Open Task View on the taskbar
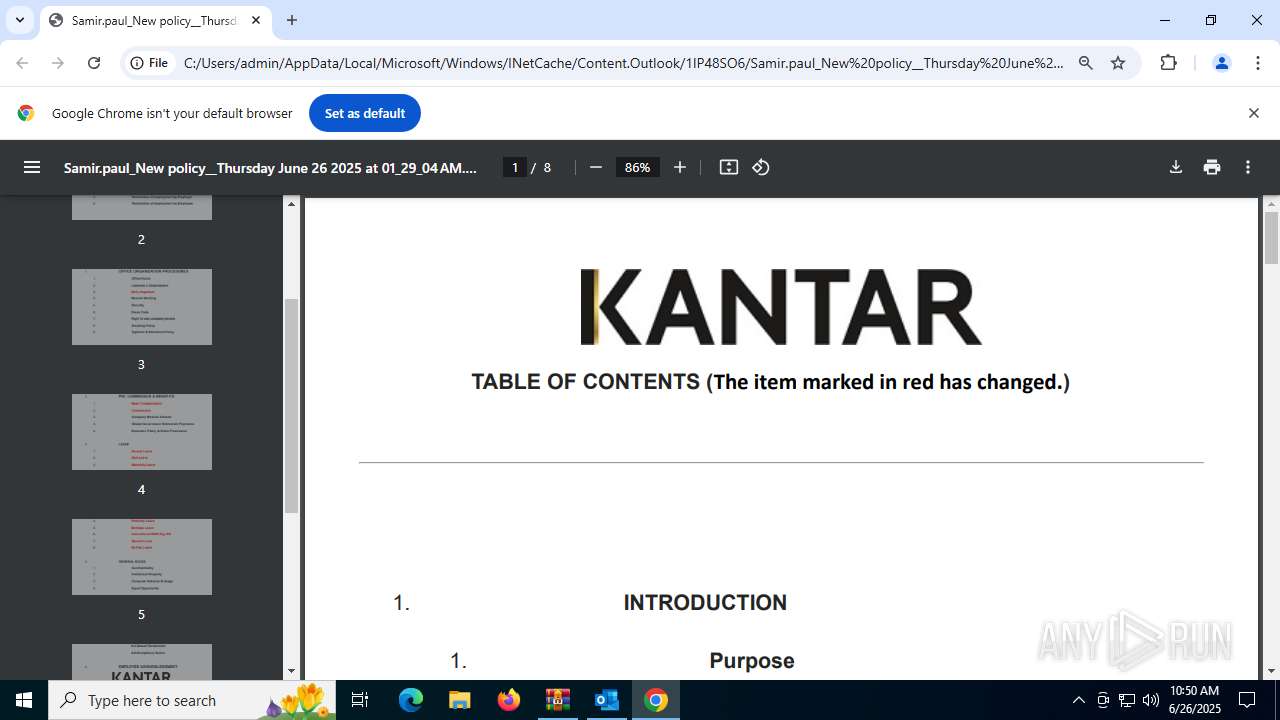The width and height of the screenshot is (1280, 720). point(361,700)
